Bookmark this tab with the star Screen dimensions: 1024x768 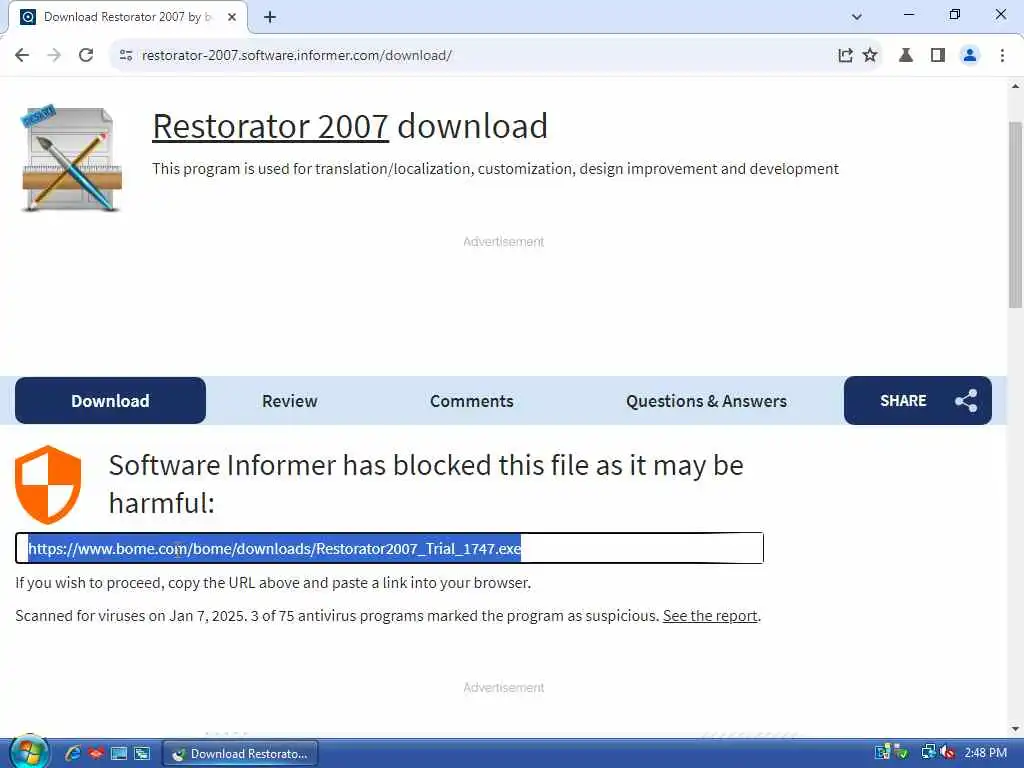coord(870,56)
